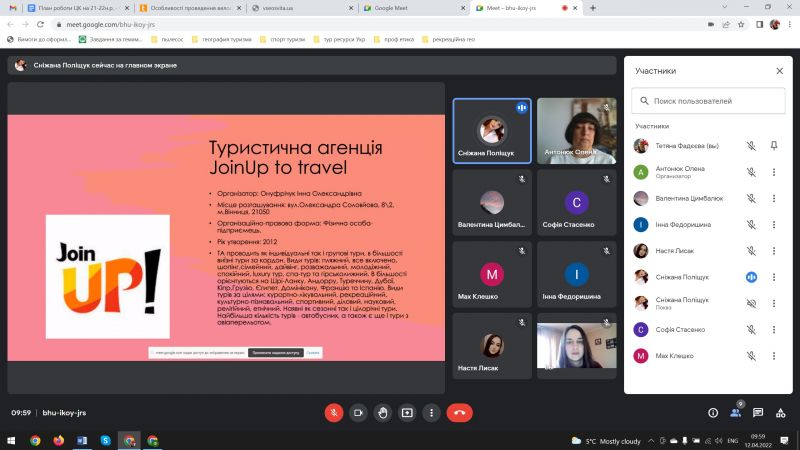Open a new browser tab

click(592, 8)
